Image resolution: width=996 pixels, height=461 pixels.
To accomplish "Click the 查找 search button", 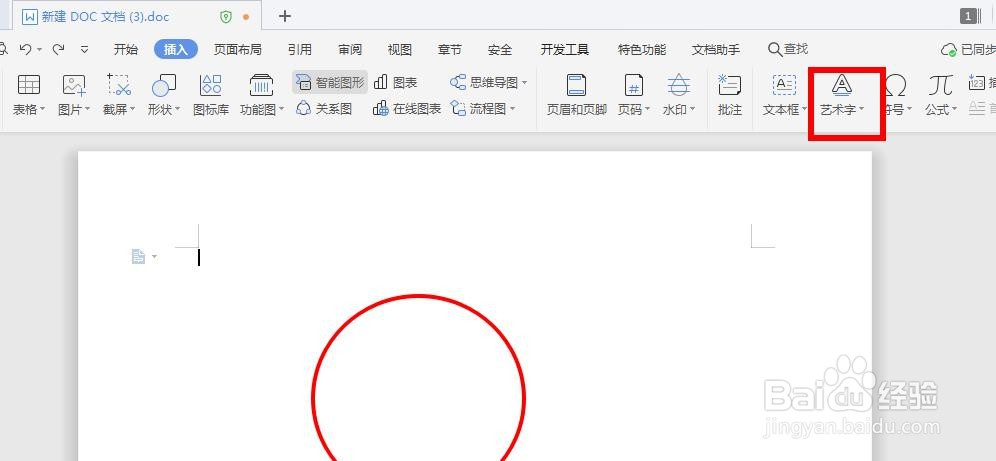I will tap(788, 49).
